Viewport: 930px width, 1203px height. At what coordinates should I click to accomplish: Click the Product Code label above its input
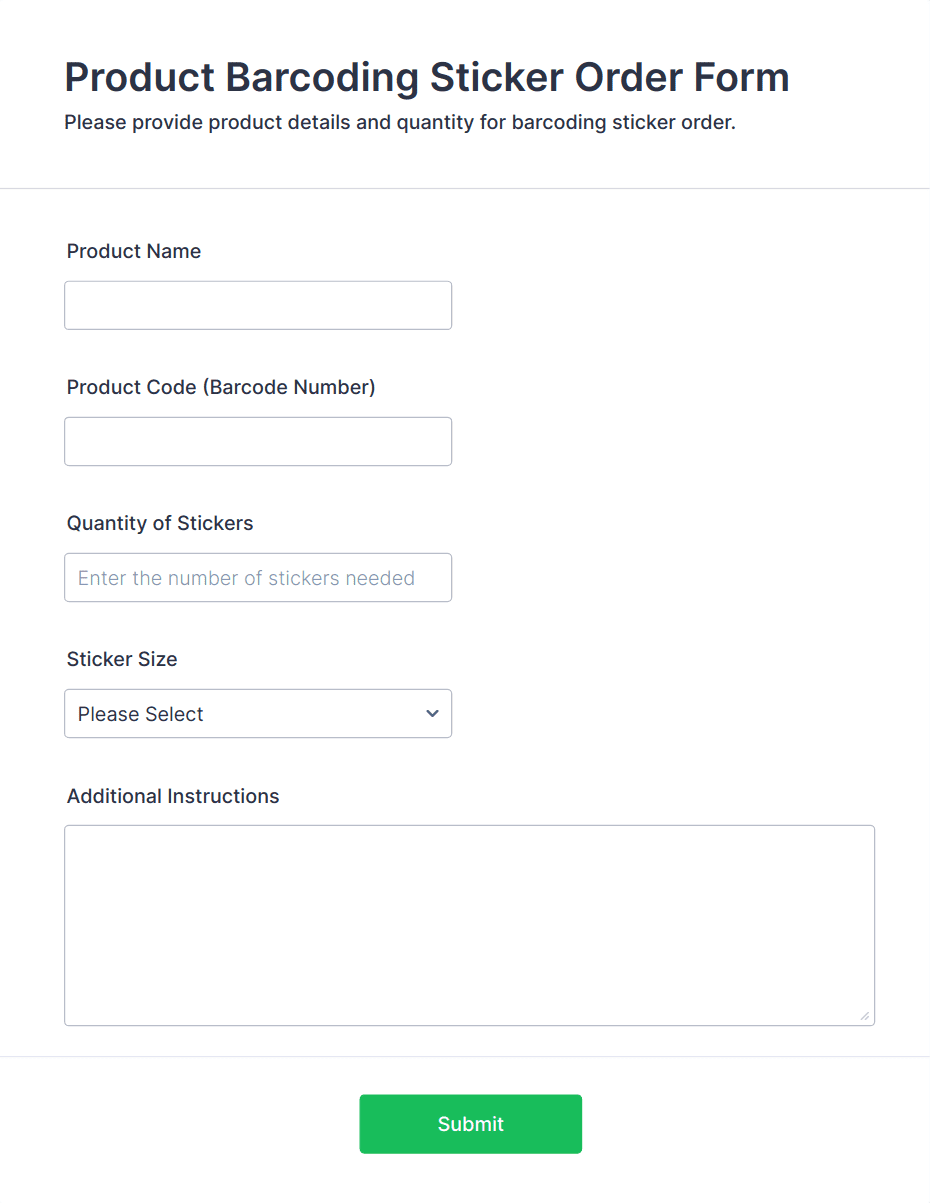(x=220, y=387)
